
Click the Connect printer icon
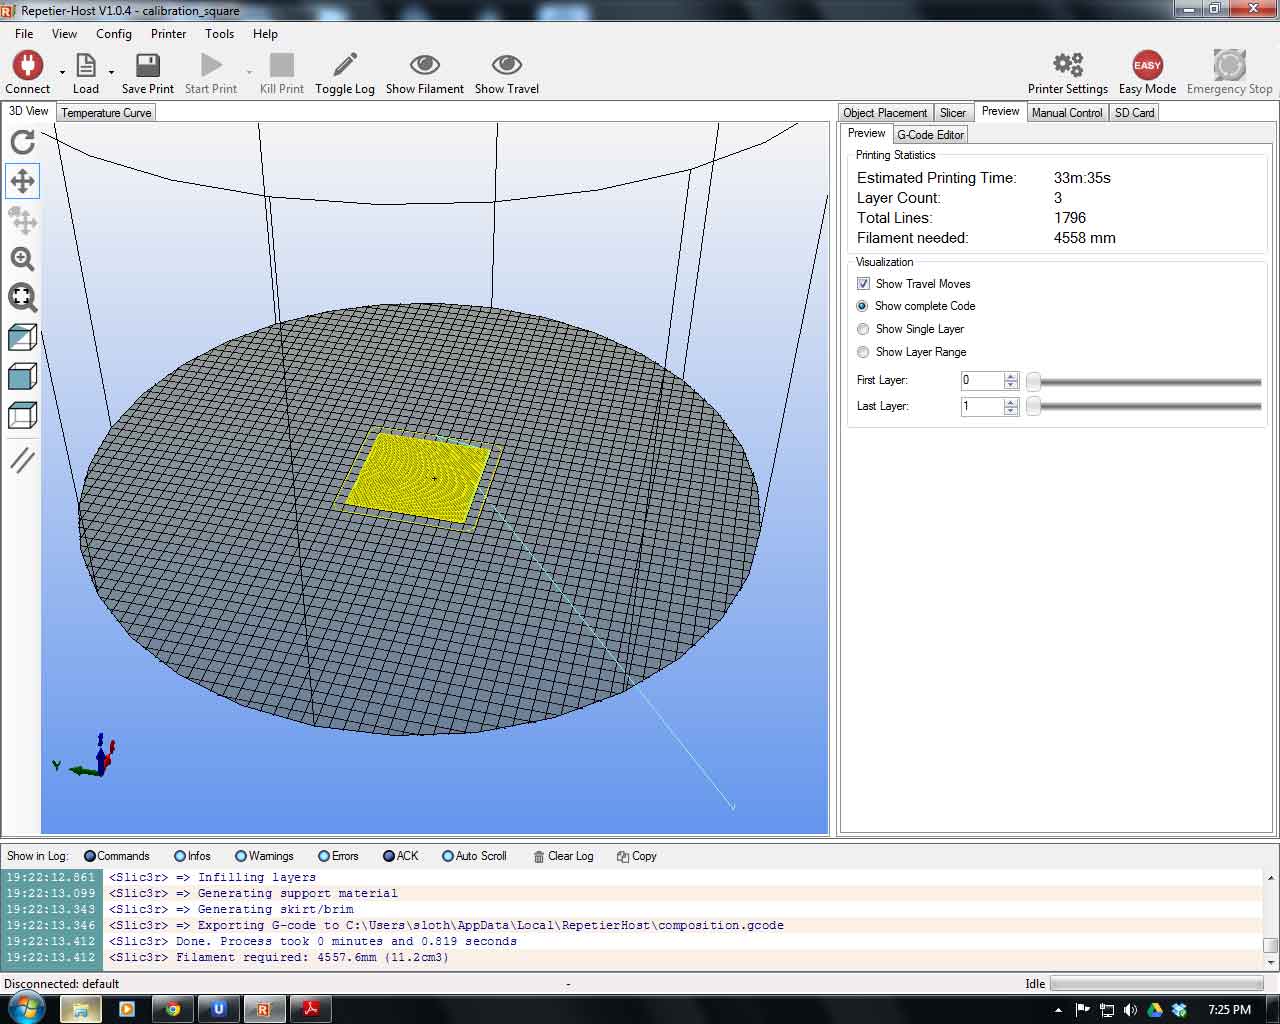[27, 66]
